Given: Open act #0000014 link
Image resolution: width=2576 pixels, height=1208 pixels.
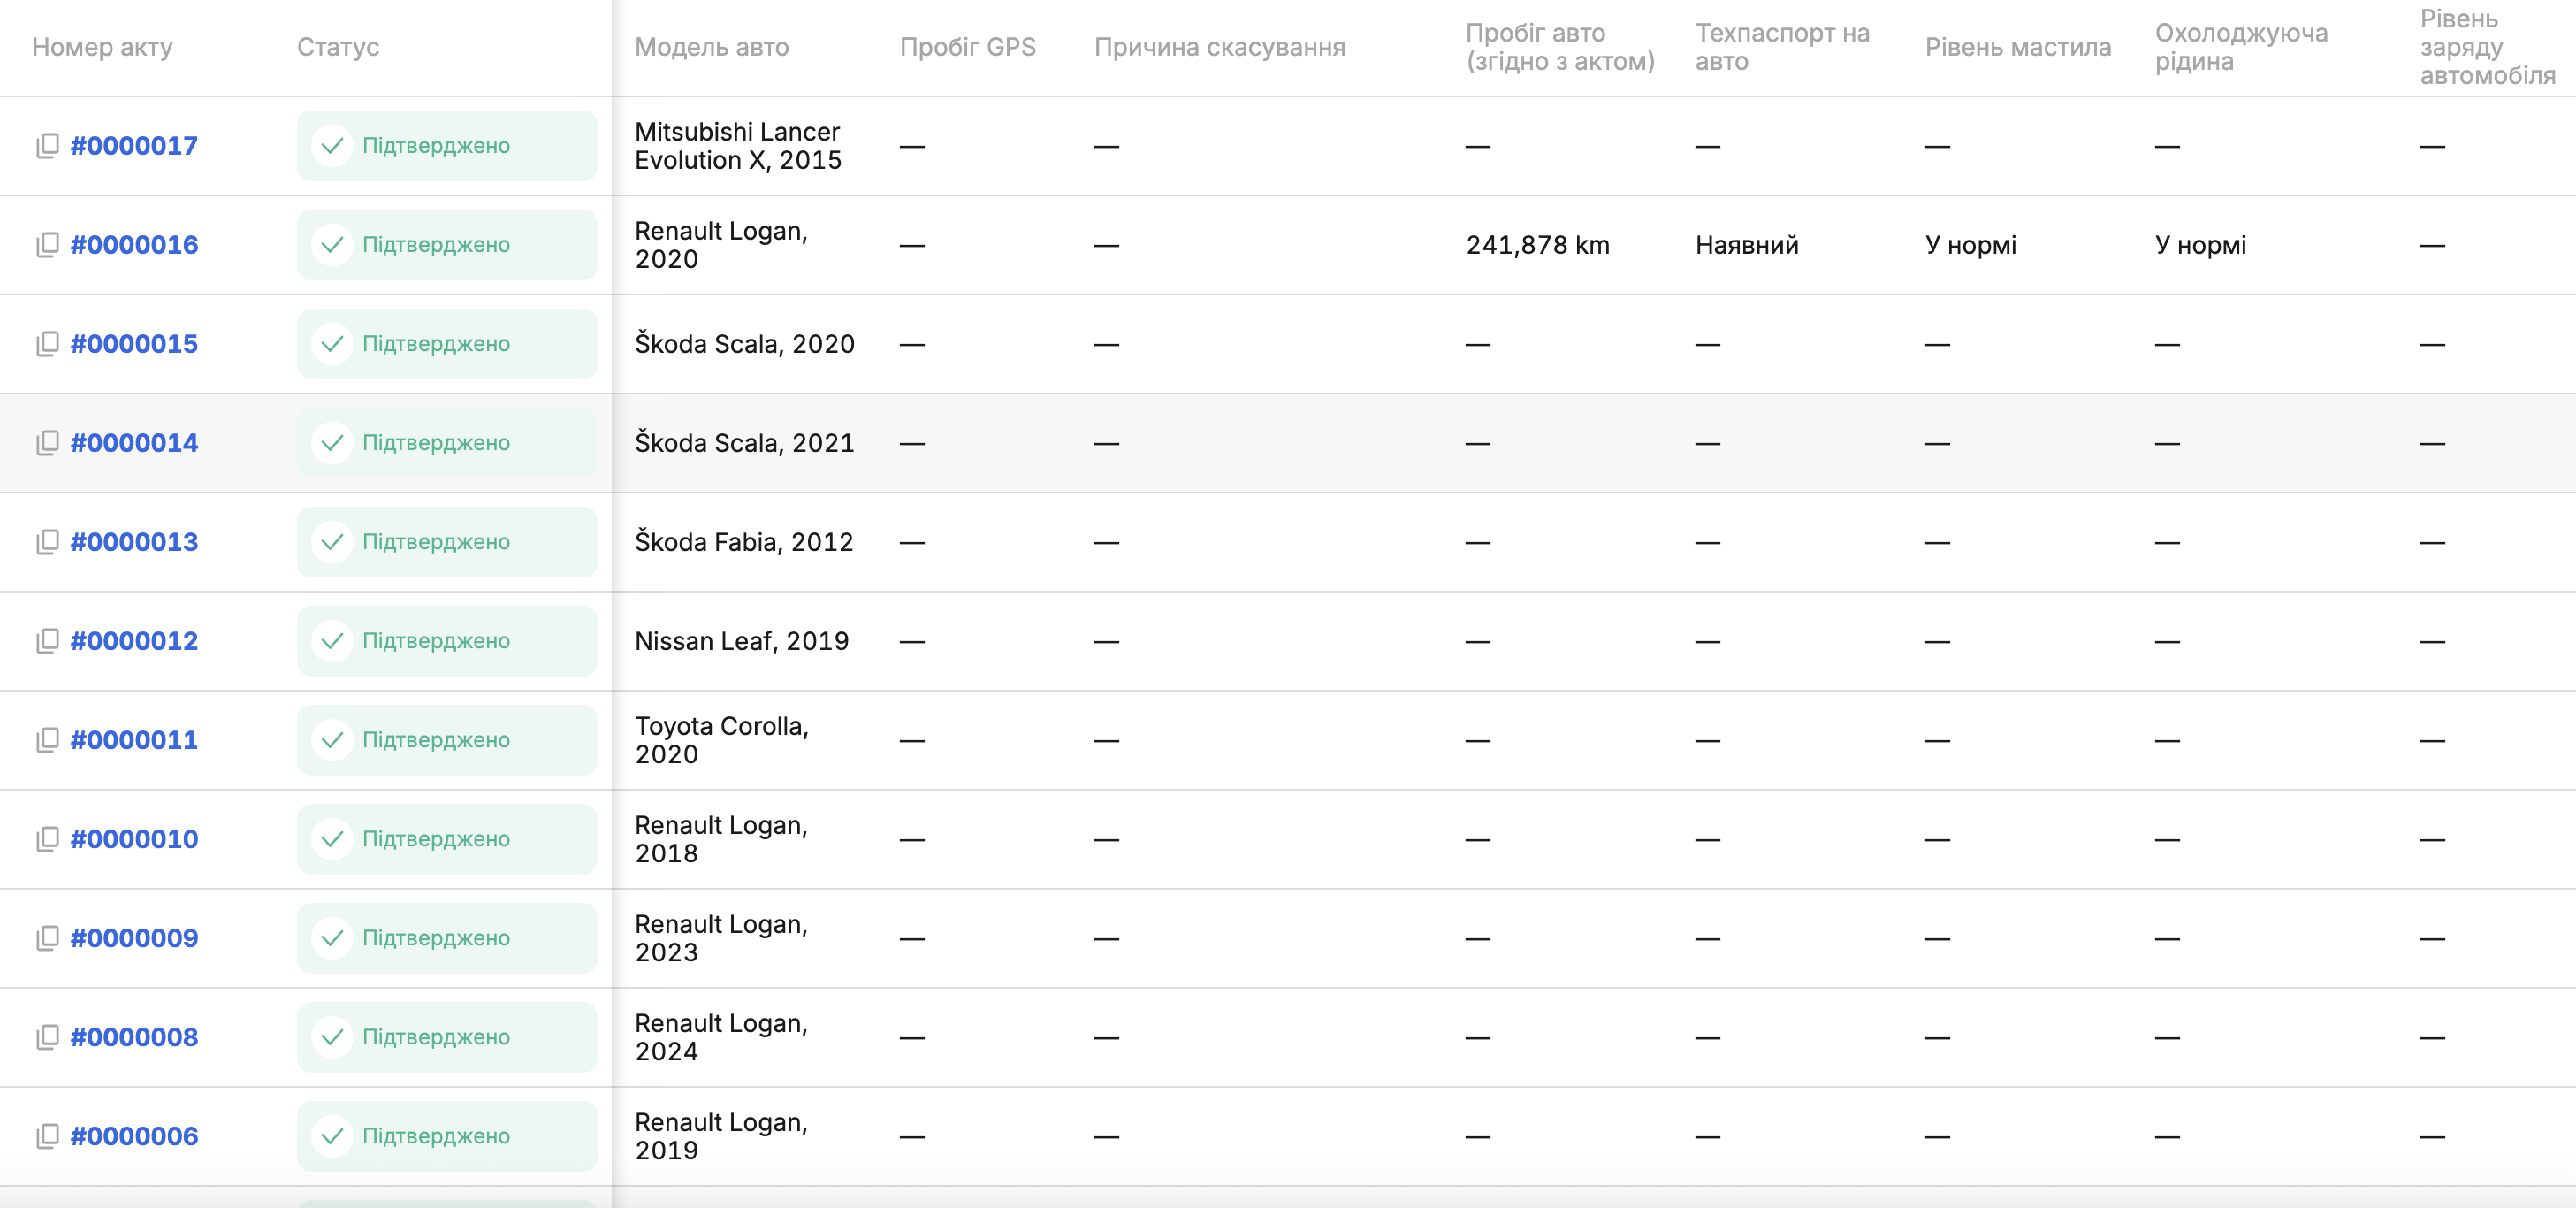Looking at the screenshot, I should [x=134, y=443].
